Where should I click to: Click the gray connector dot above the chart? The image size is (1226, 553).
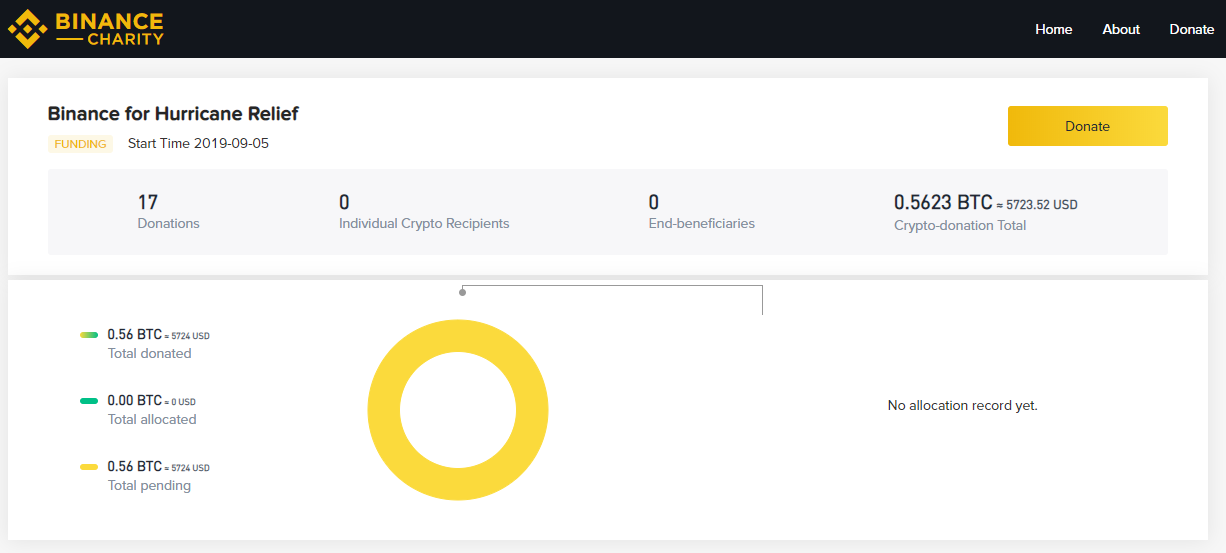tap(462, 292)
